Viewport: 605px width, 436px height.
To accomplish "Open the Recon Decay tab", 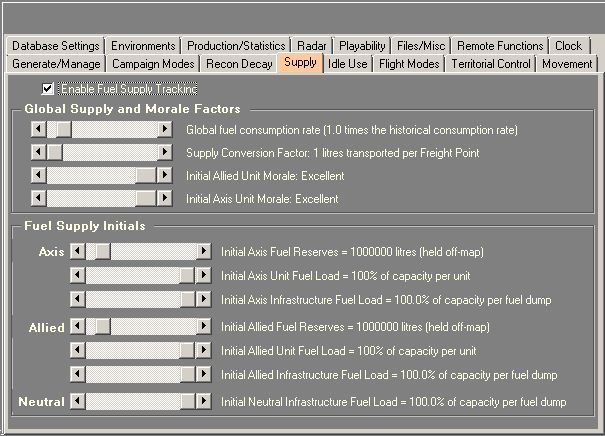I will 241,64.
